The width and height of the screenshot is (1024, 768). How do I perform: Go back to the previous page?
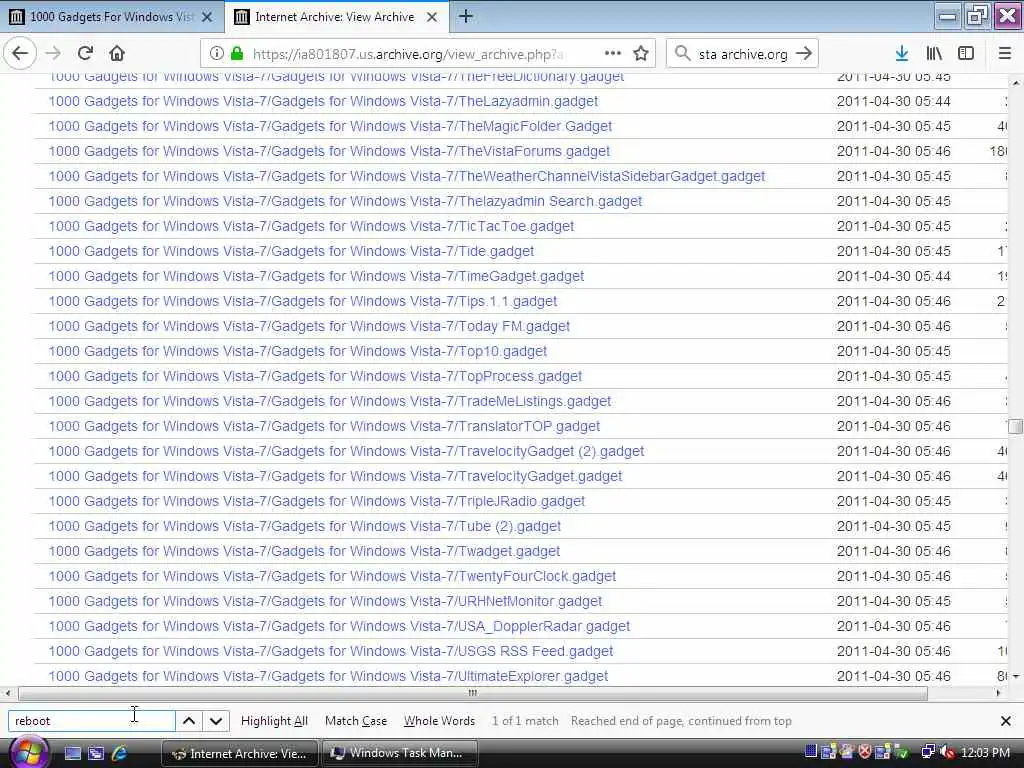(20, 54)
